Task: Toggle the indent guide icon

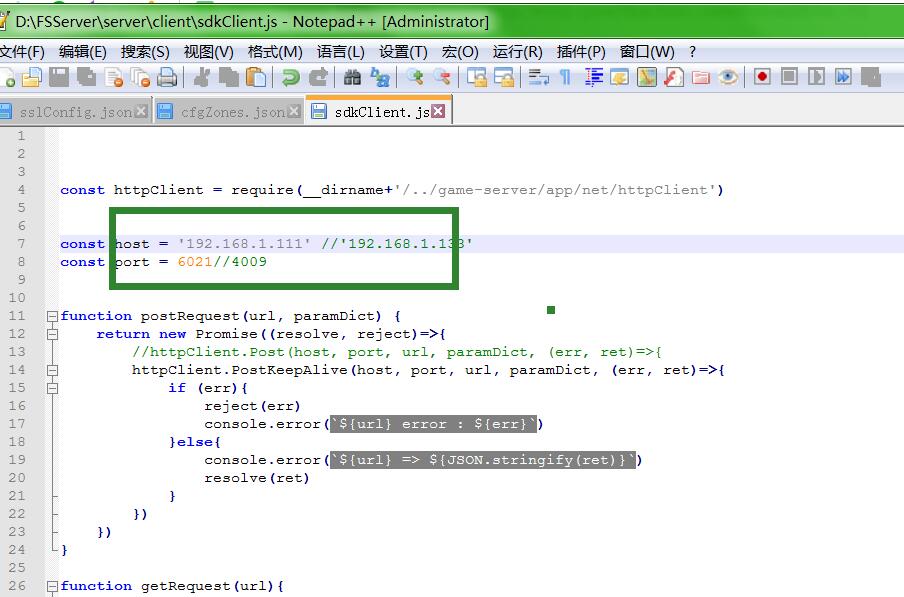Action: 594,77
